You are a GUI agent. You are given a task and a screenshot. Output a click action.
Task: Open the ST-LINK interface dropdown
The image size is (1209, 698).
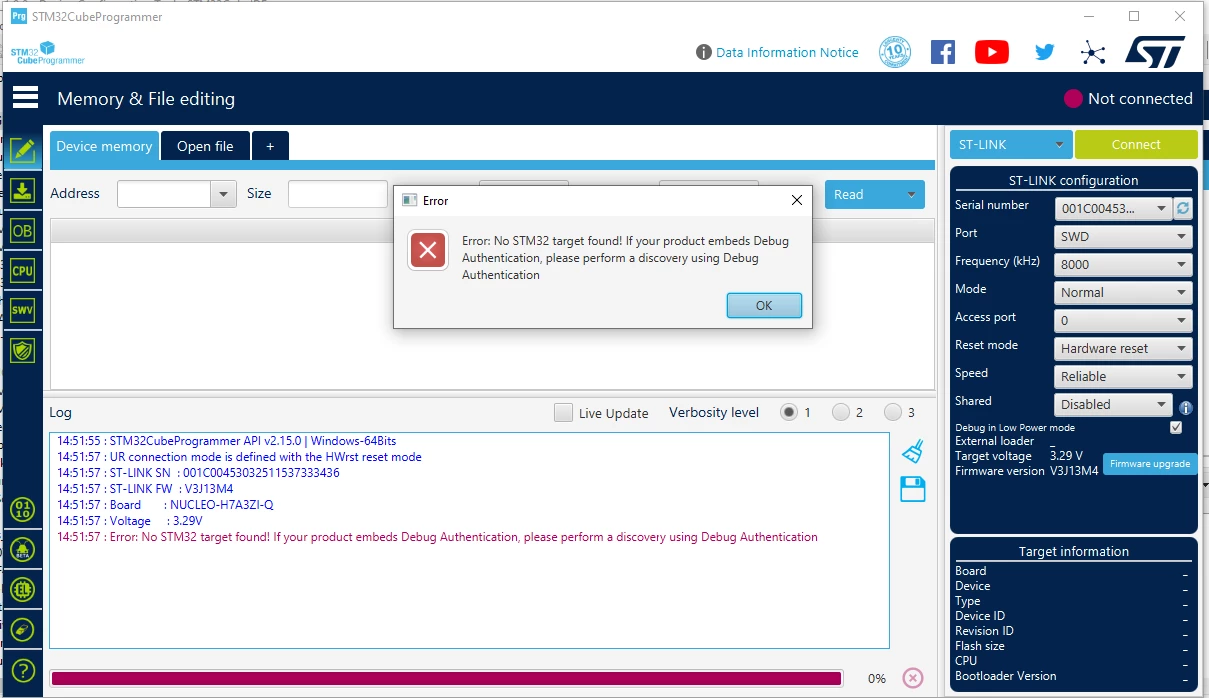[1011, 144]
